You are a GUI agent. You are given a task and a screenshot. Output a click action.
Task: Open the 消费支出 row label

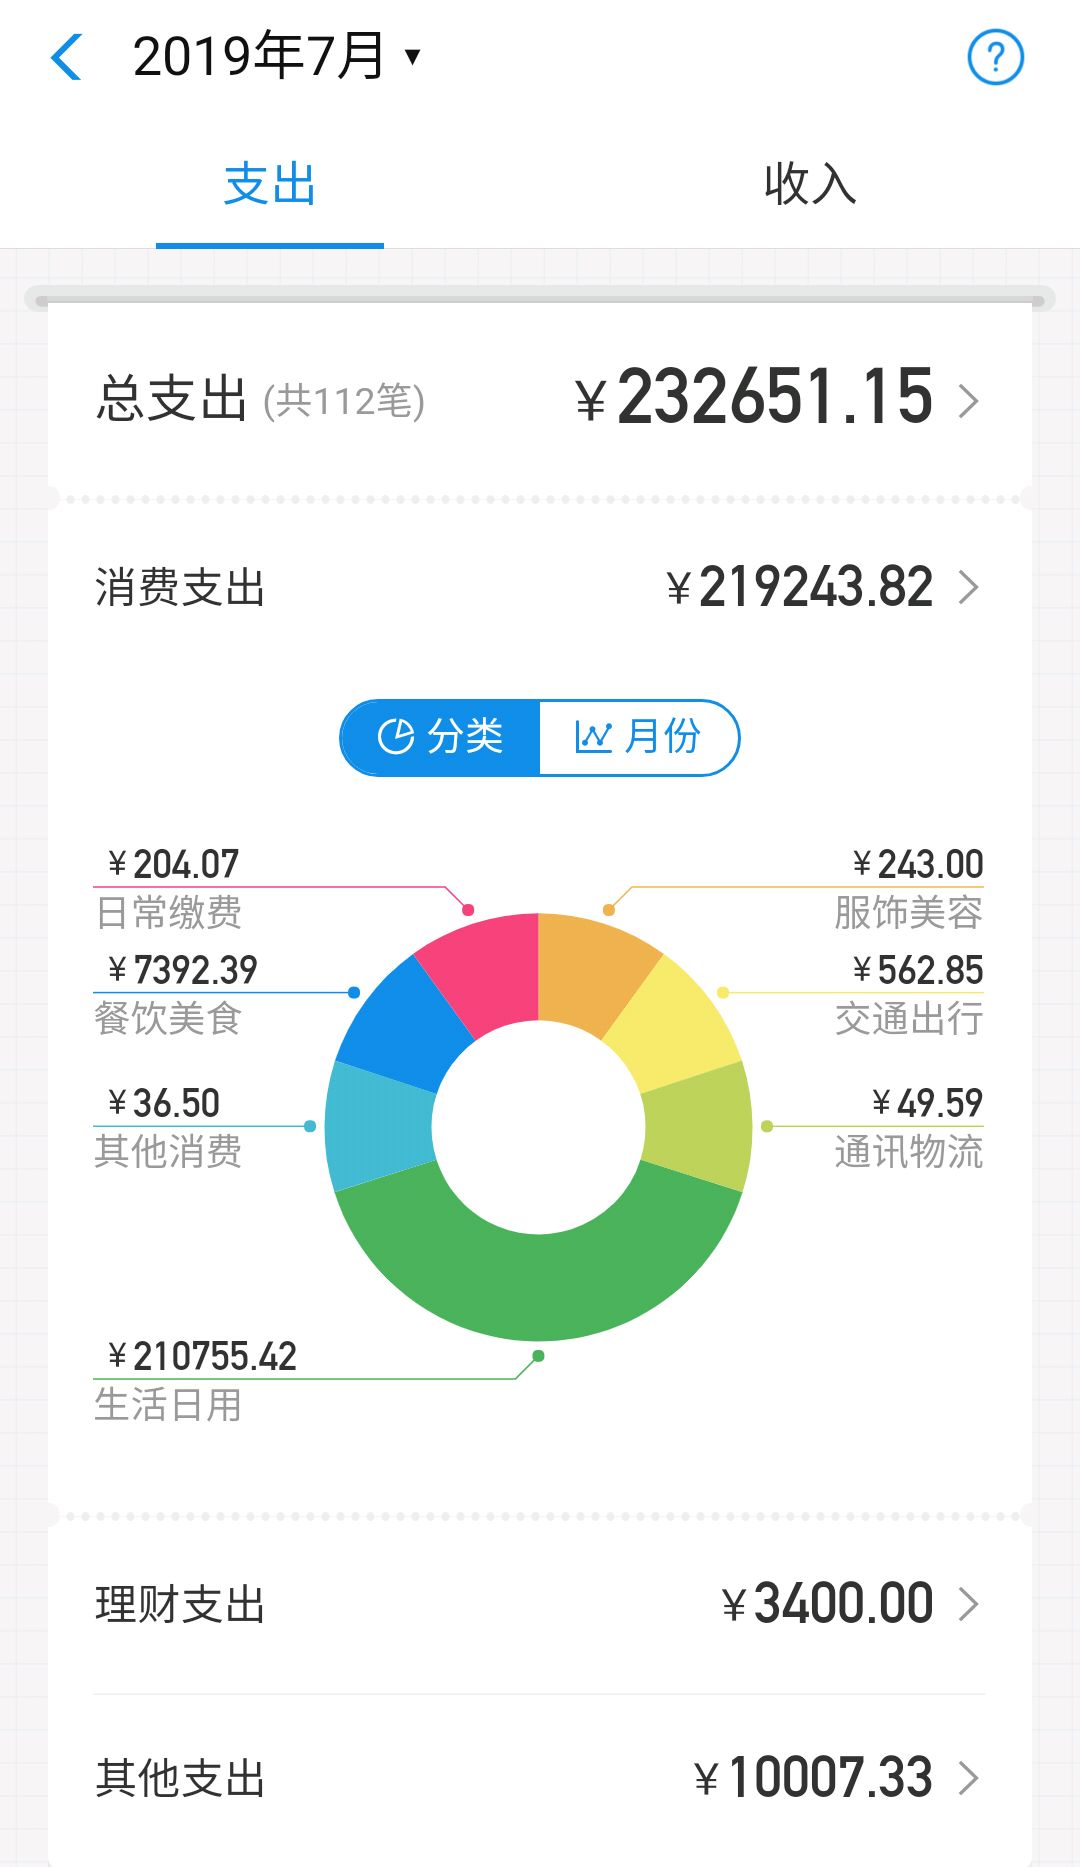pos(180,587)
